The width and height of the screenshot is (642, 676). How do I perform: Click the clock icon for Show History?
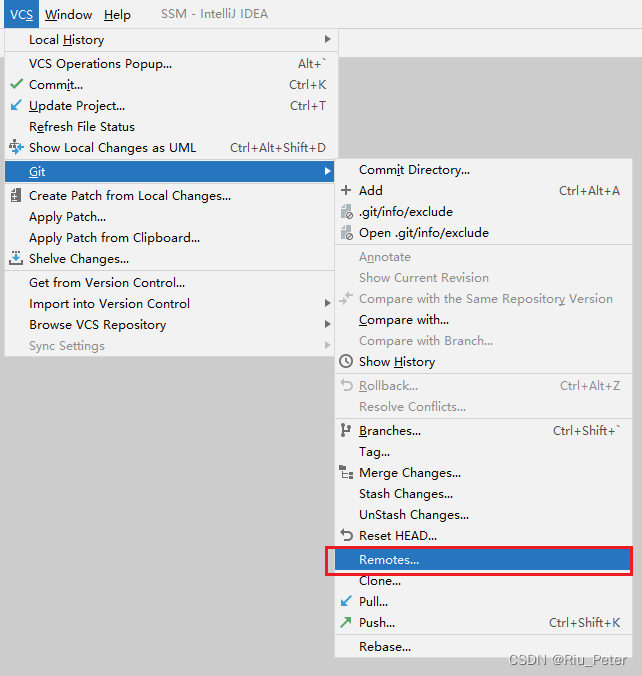click(x=346, y=361)
